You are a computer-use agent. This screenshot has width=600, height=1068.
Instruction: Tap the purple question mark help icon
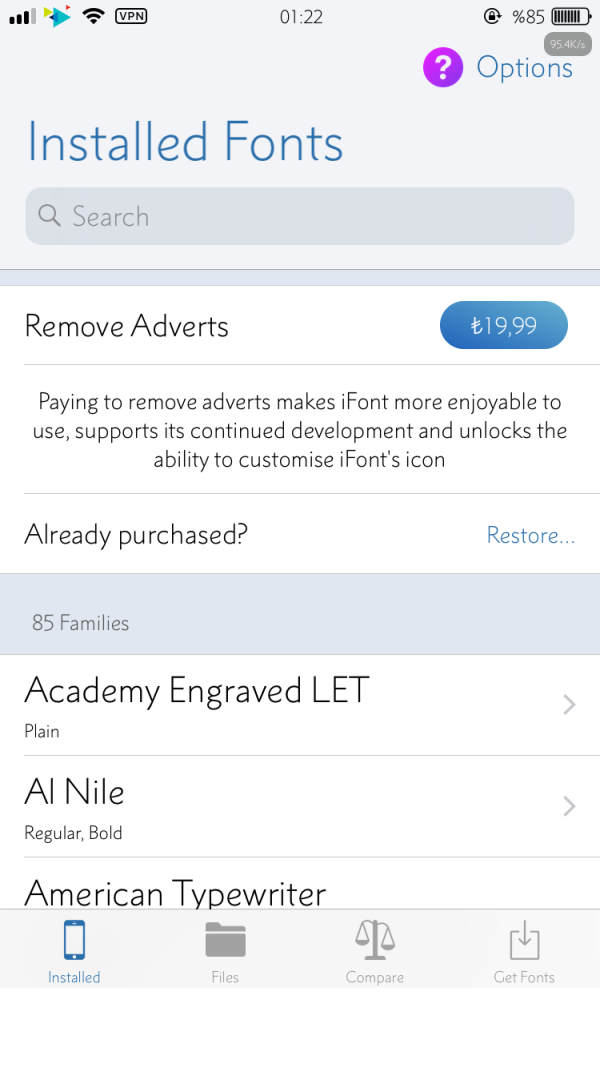click(x=443, y=67)
